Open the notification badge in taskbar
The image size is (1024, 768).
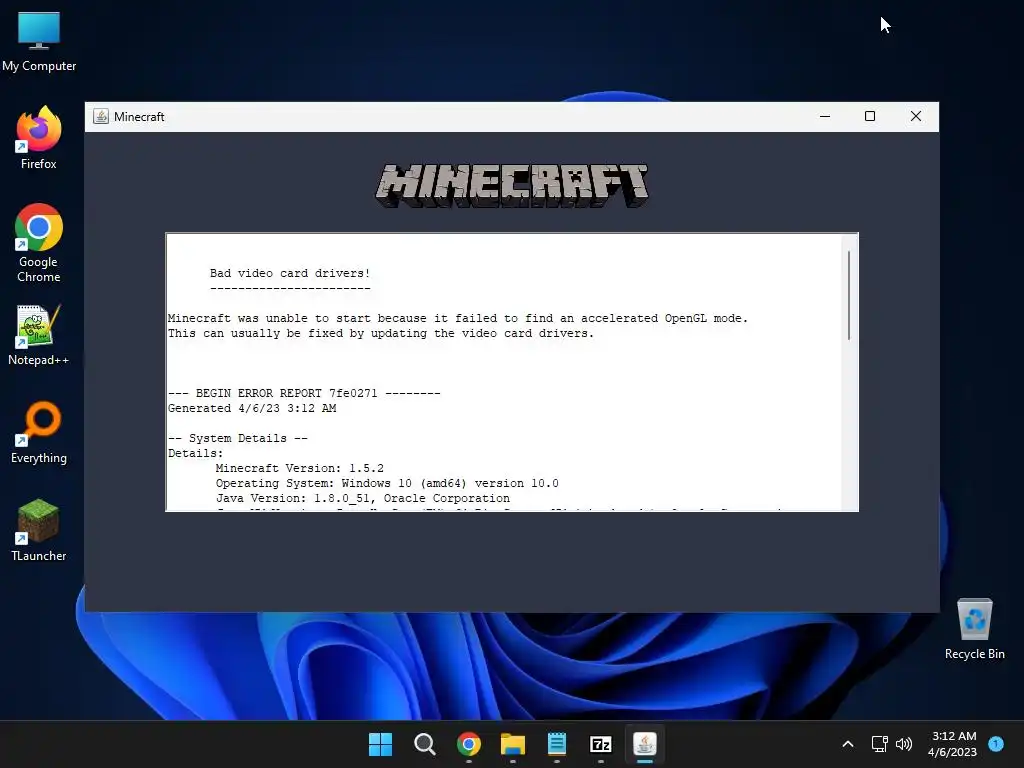tap(996, 743)
